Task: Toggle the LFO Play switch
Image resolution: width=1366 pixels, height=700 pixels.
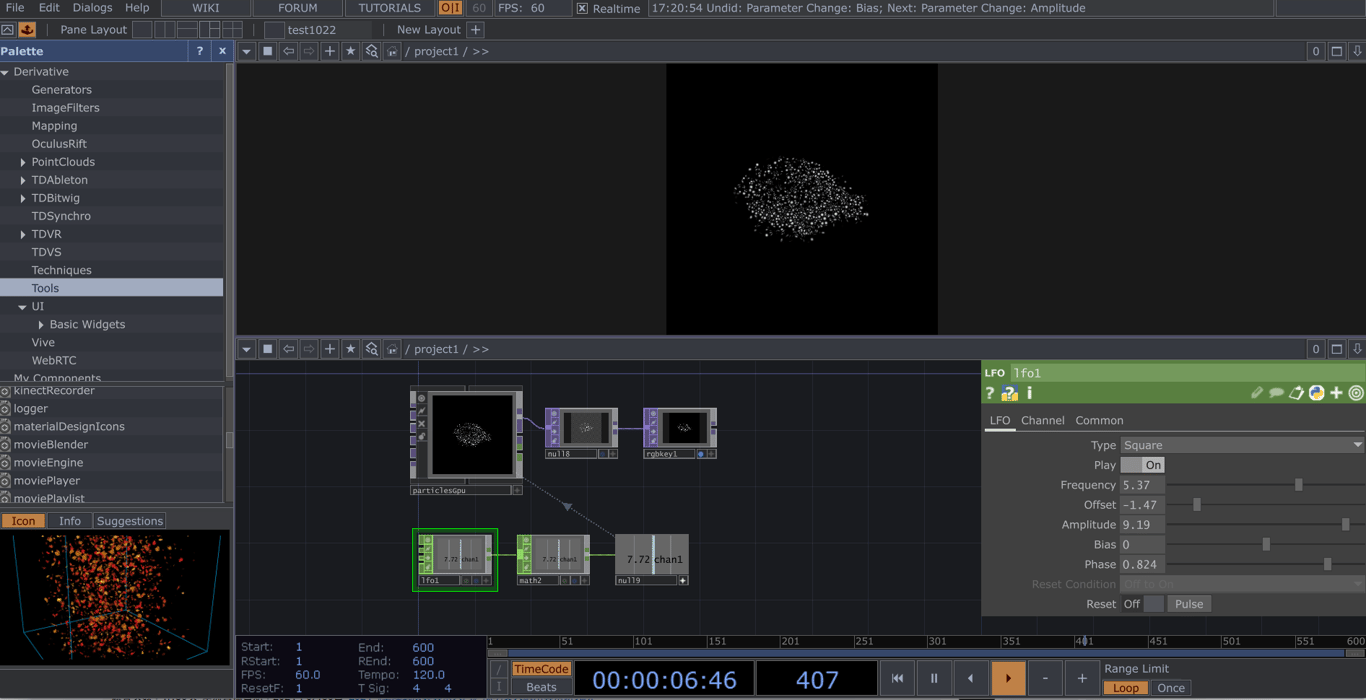Action: (x=1142, y=465)
